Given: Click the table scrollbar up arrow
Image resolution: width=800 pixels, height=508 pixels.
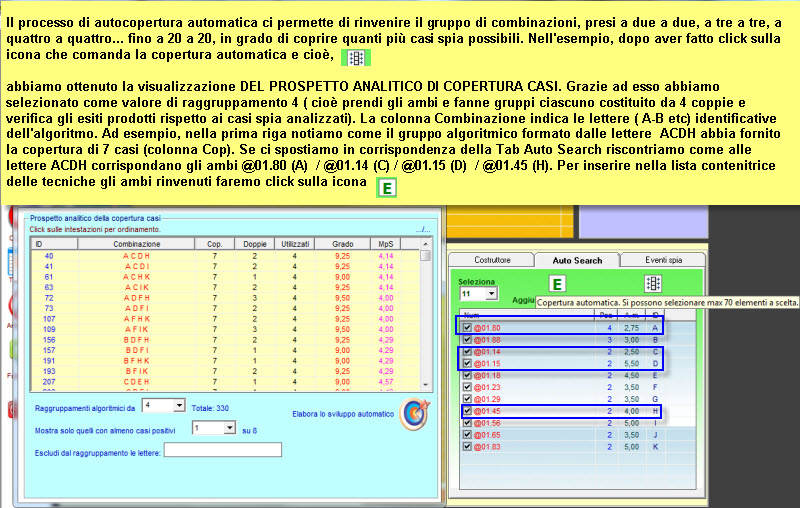Looking at the screenshot, I should coord(426,244).
